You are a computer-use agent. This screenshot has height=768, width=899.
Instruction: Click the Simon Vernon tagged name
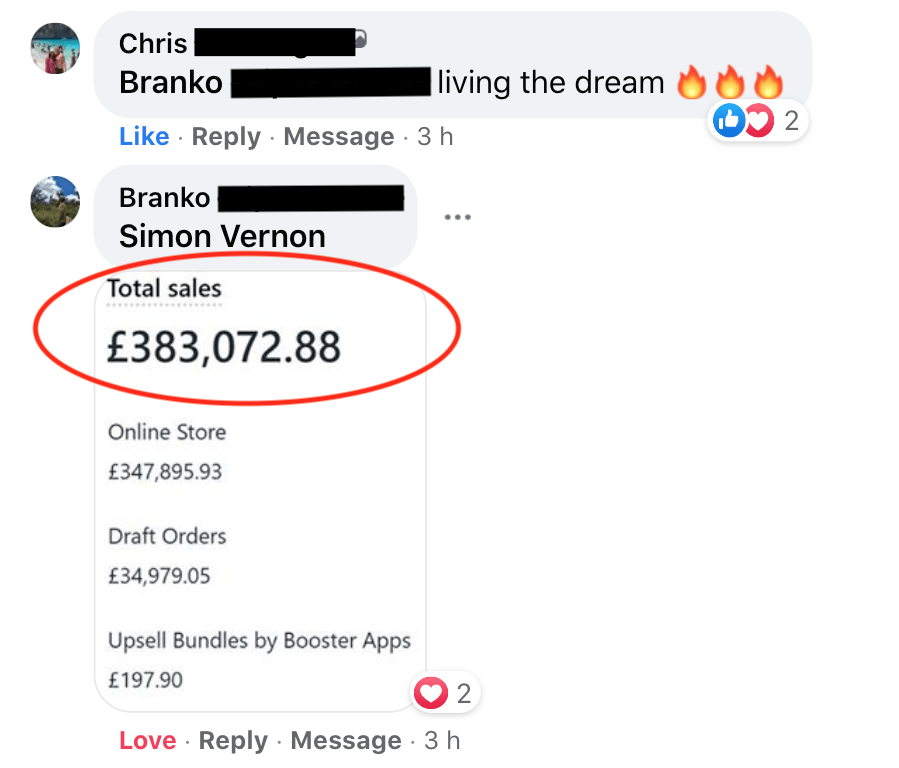coord(222,236)
